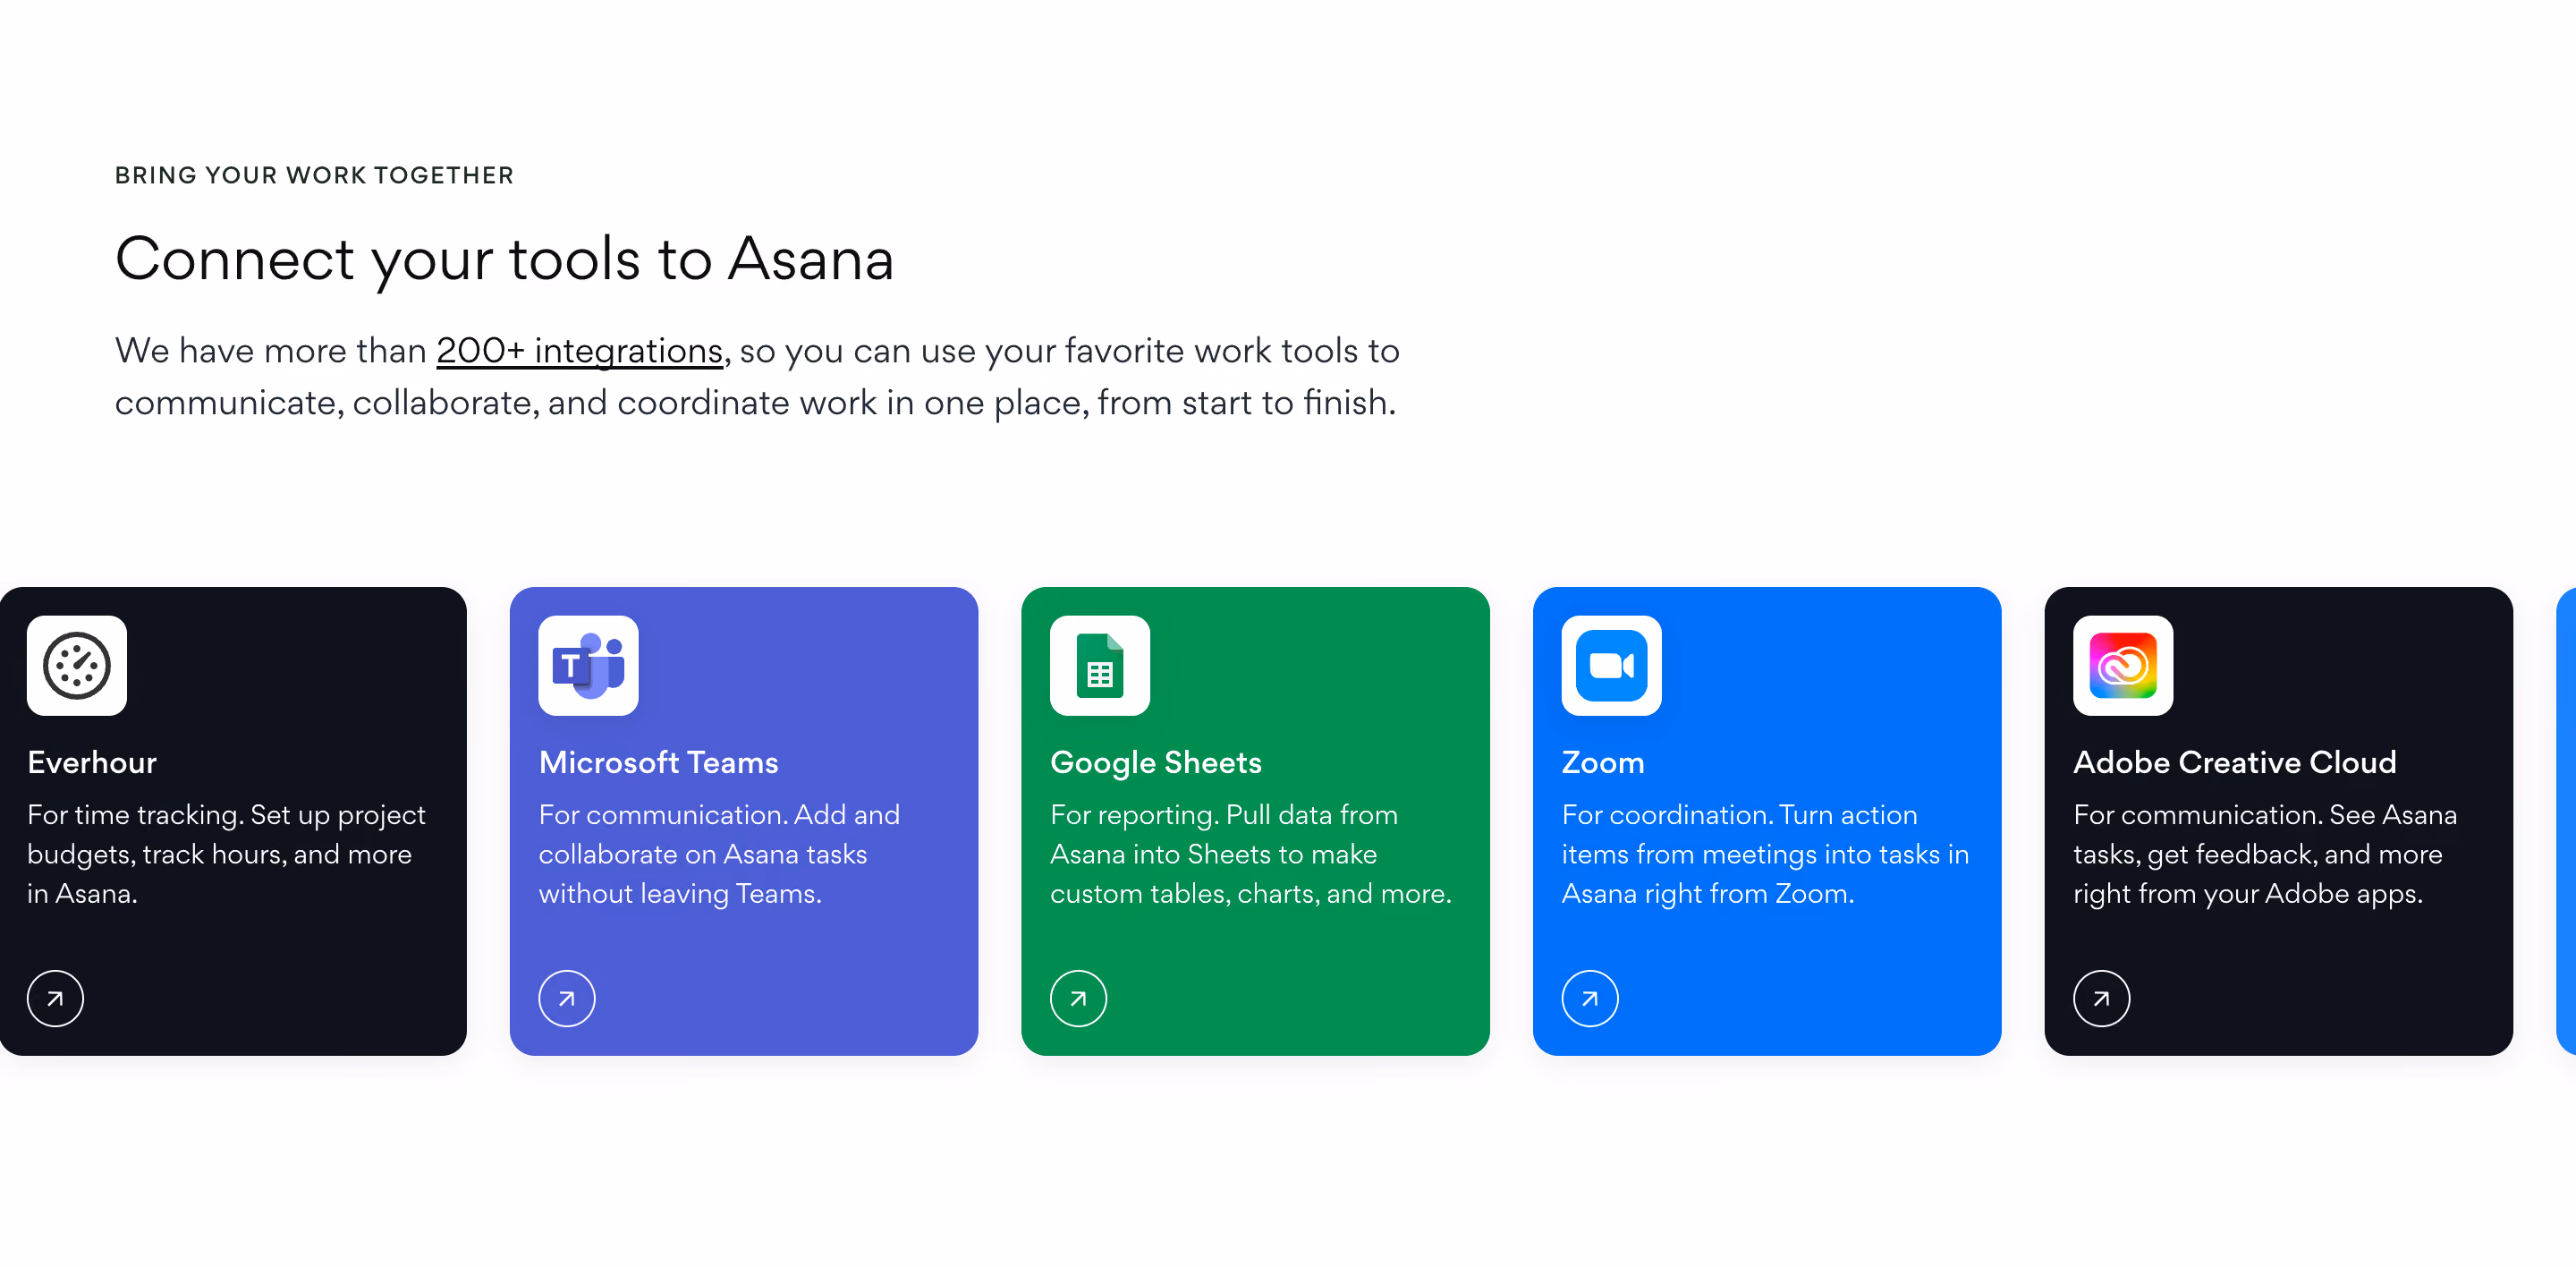Click the Microsoft Teams logo icon
Viewport: 2576px width, 1267px height.
[588, 665]
